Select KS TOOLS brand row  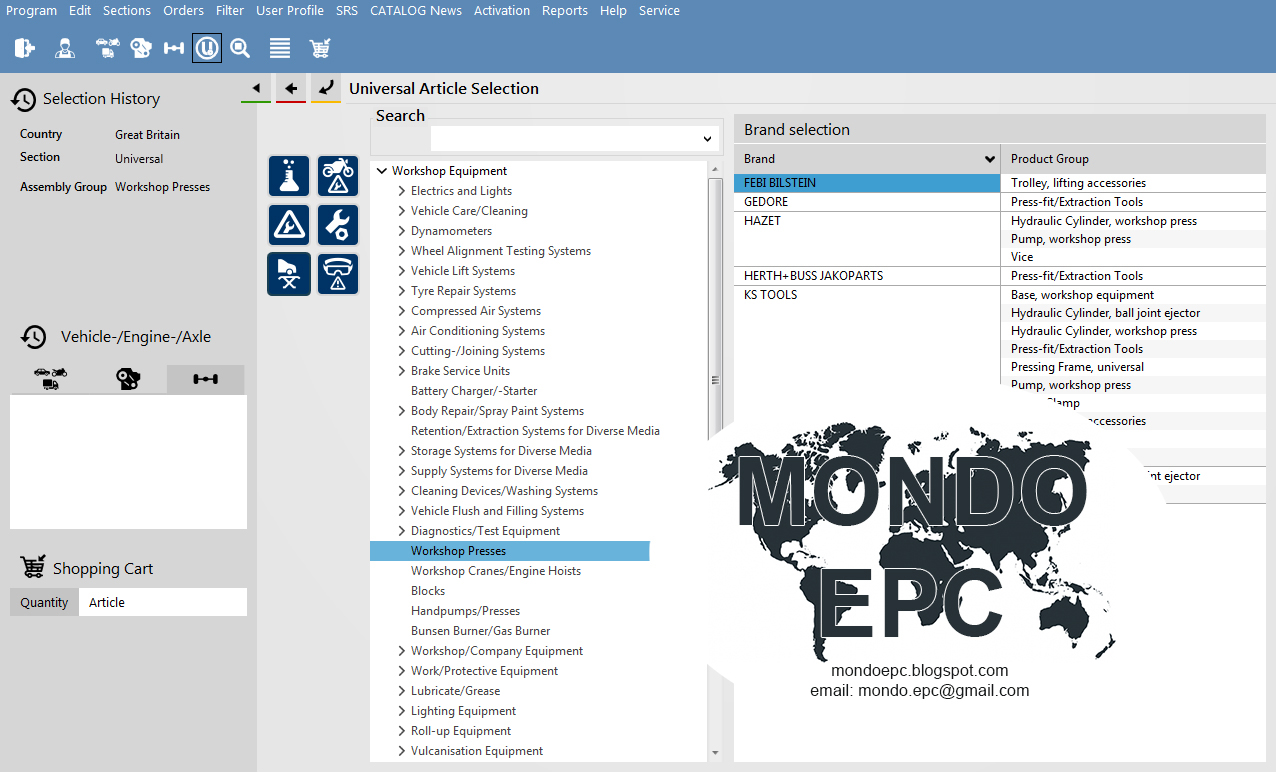coord(867,295)
